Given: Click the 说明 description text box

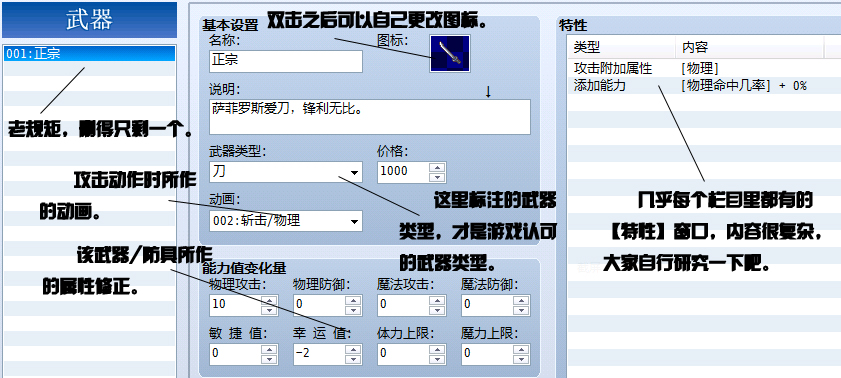Looking at the screenshot, I should point(370,116).
